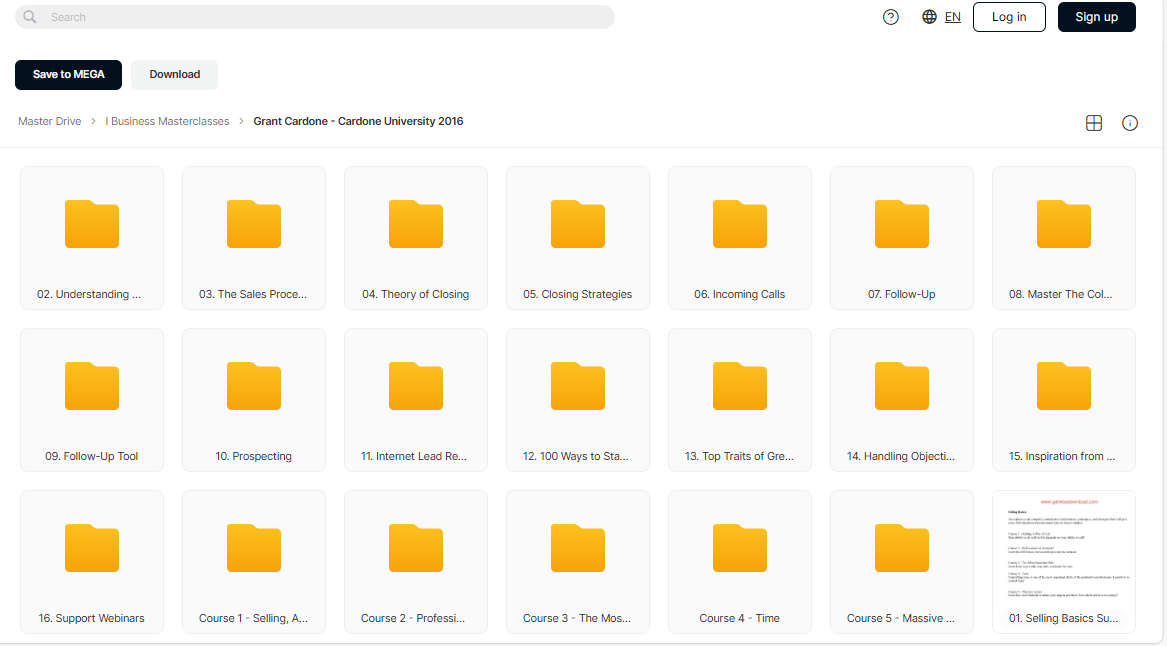Open the 15. Inspiration from folder icon
1167x646 pixels.
coord(1064,386)
